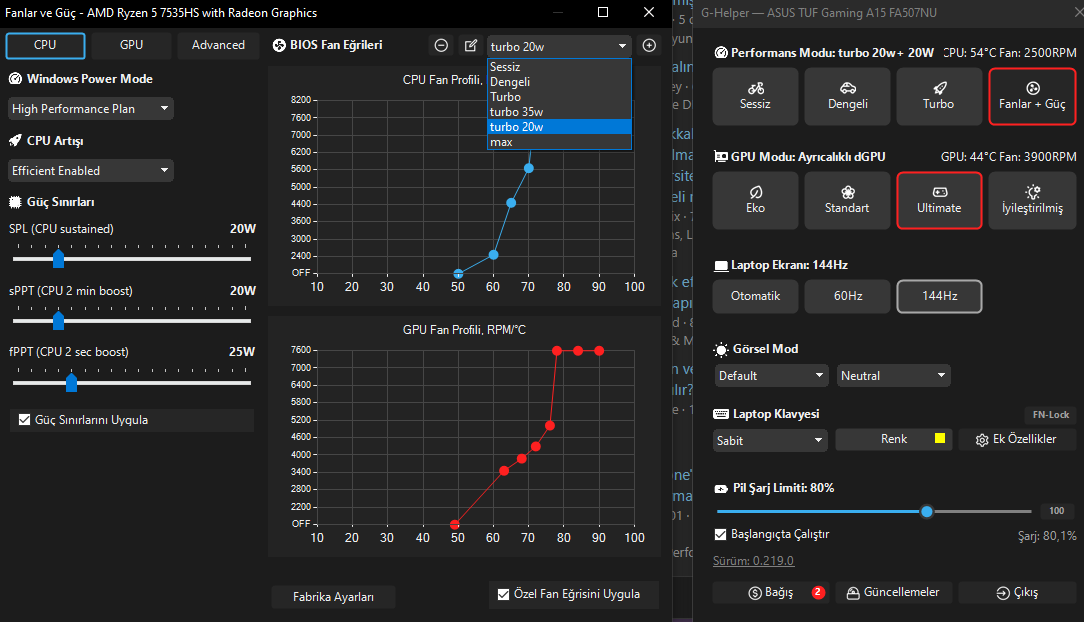Choose Turbo in the profile list
The image size is (1084, 622).
(x=559, y=97)
